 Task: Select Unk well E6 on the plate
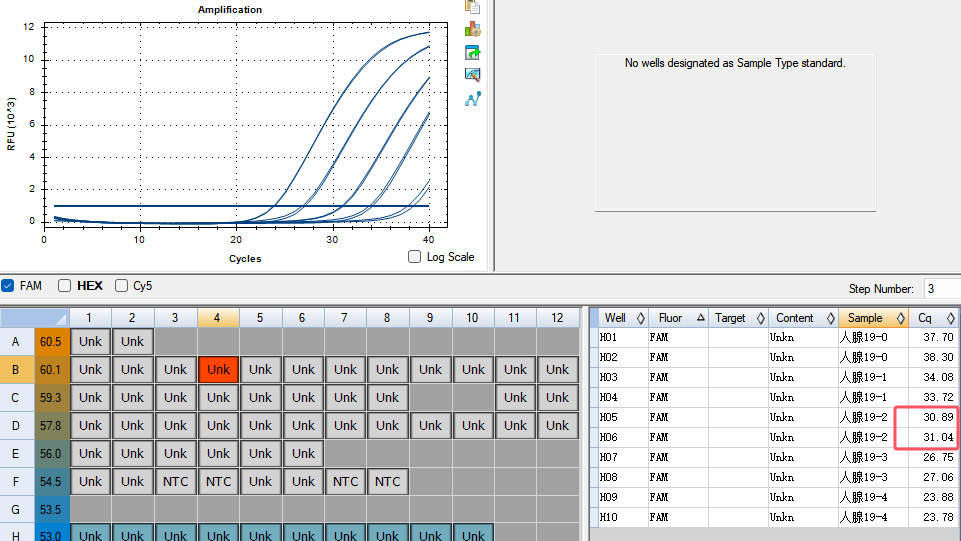point(303,454)
